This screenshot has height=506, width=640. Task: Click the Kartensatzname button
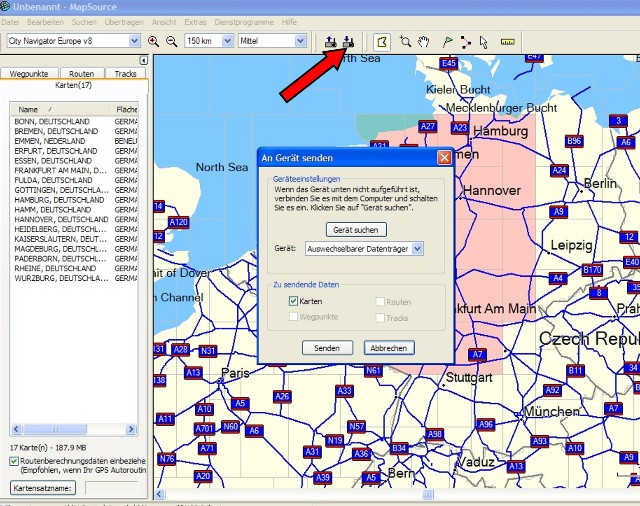(x=43, y=488)
